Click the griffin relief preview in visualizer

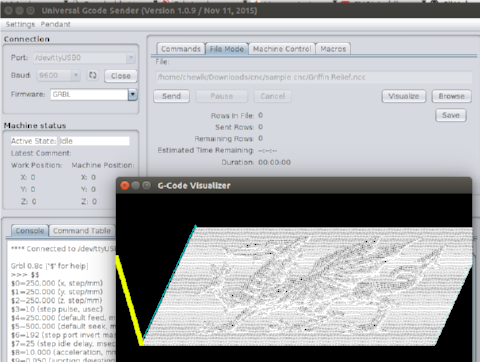(x=307, y=287)
